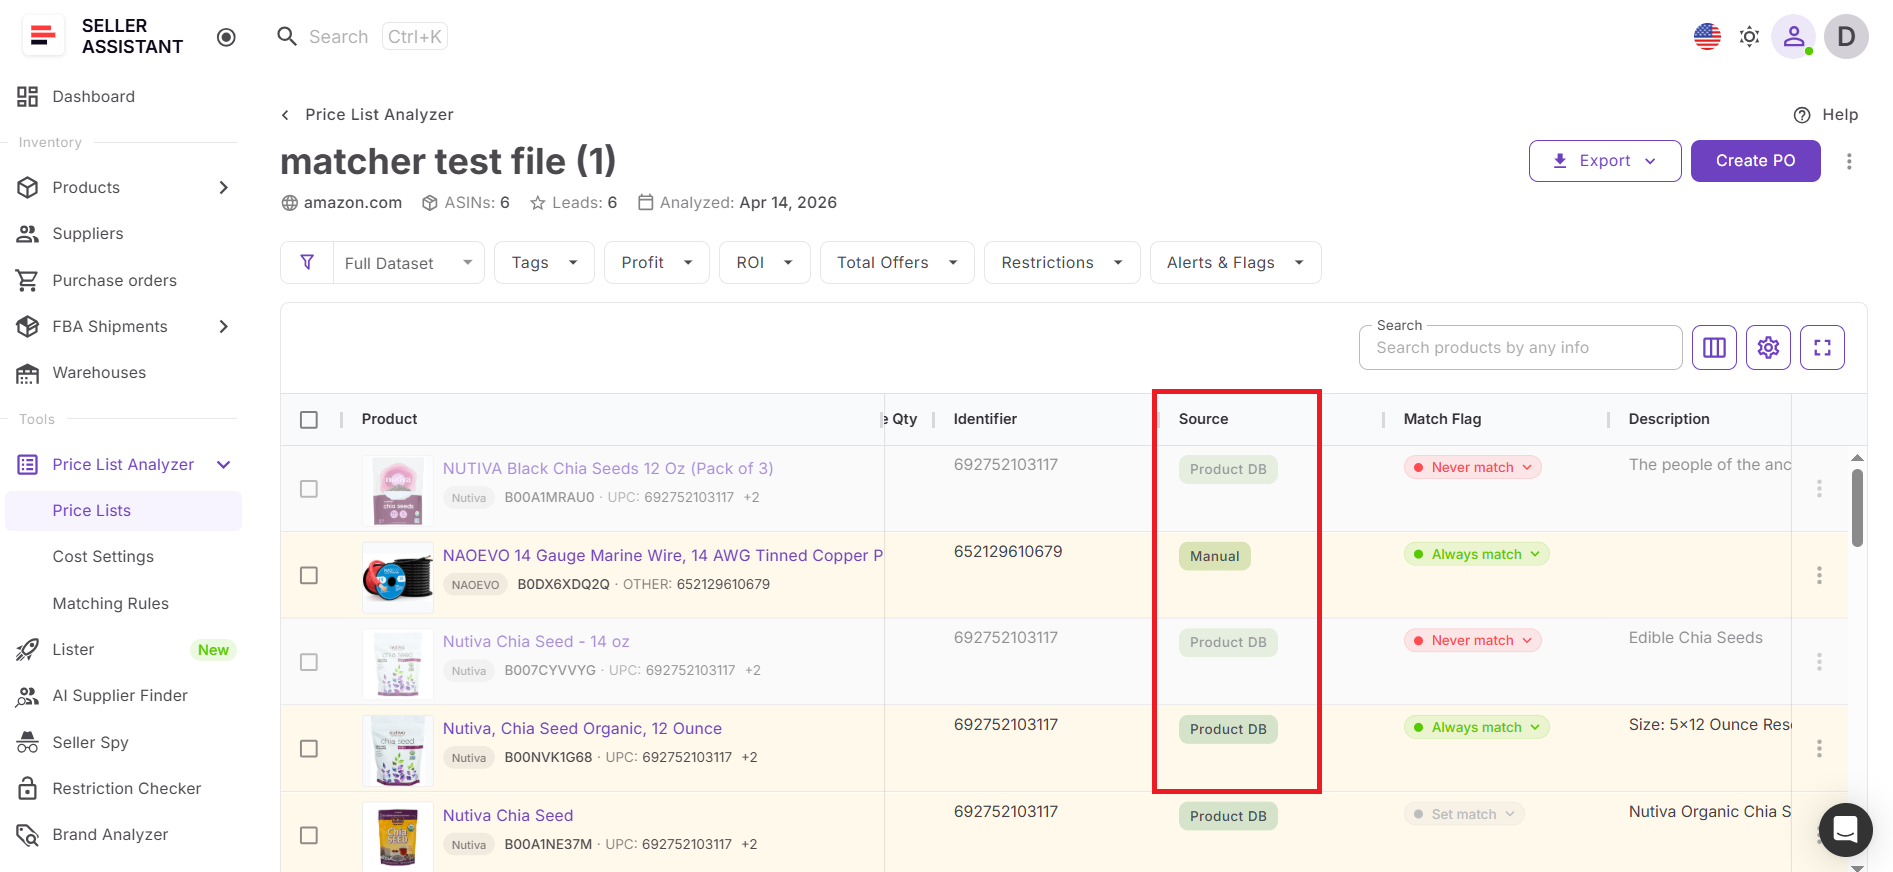Change Never match flag for B00A1MRAU0
This screenshot has width=1893, height=872.
pos(1472,468)
